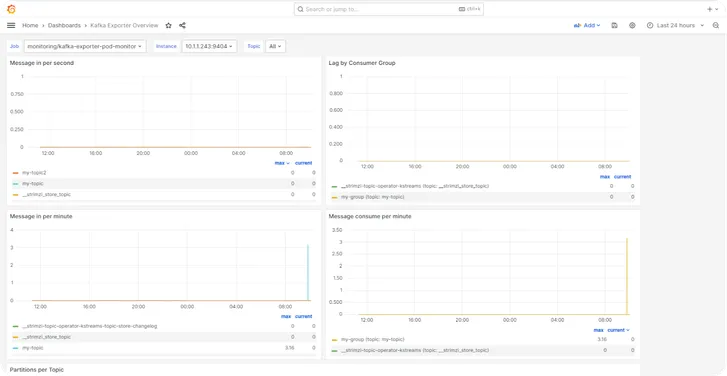
Task: Open the Job variable dropdown
Action: point(85,46)
